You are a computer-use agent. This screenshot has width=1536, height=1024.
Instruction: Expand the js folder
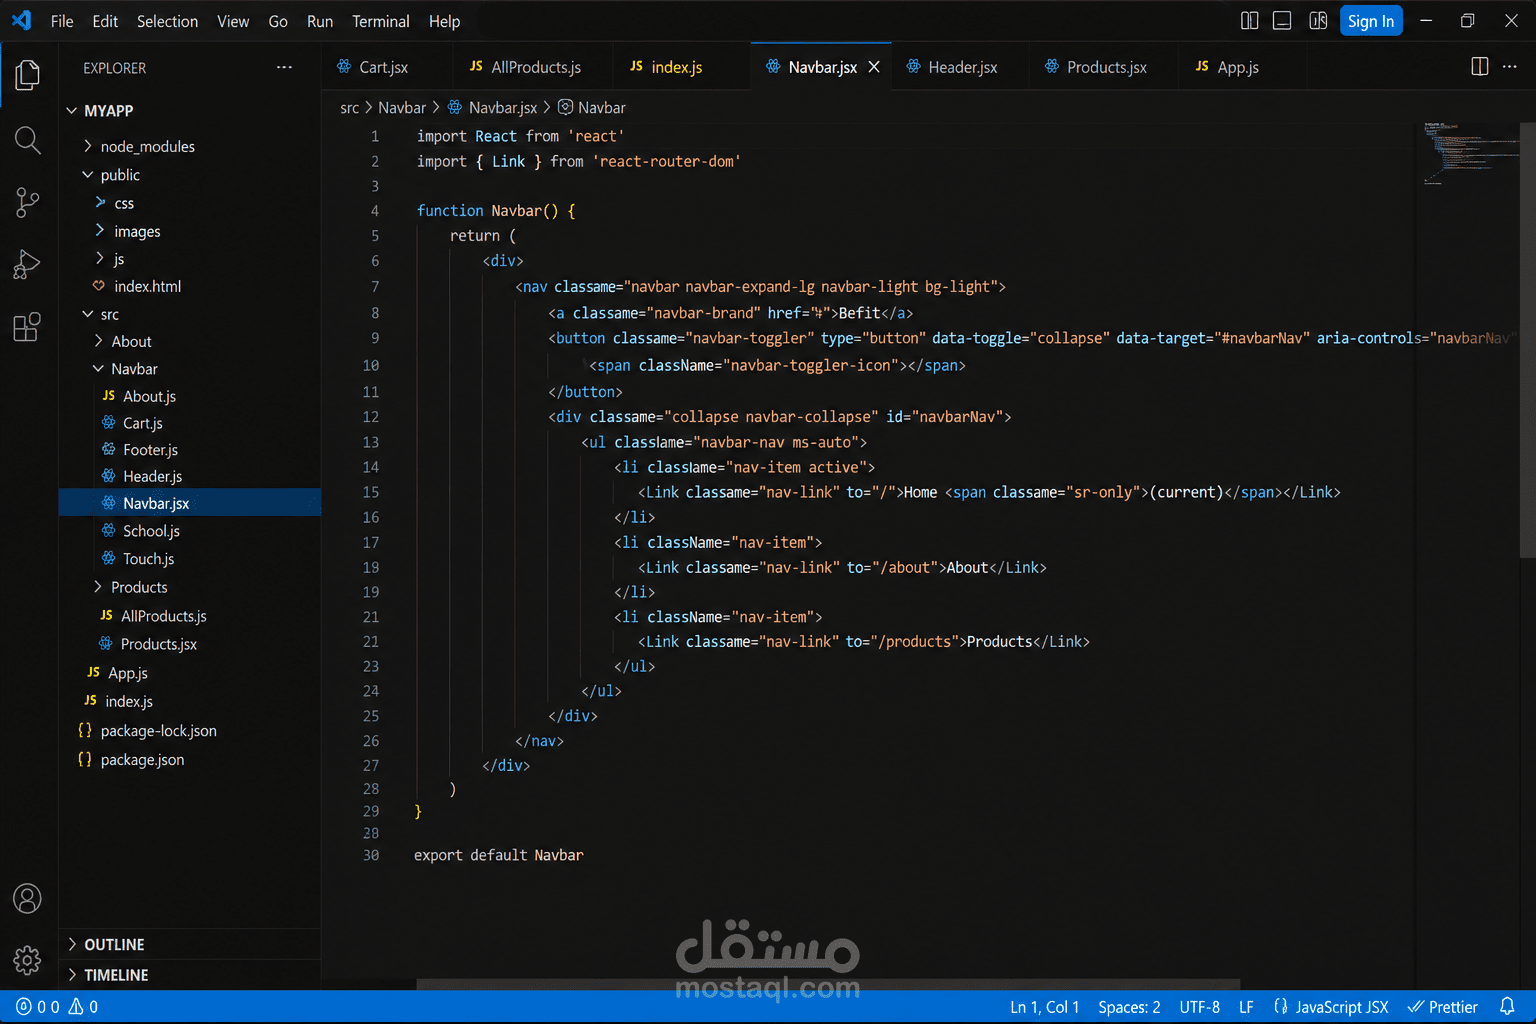pyautogui.click(x=119, y=259)
